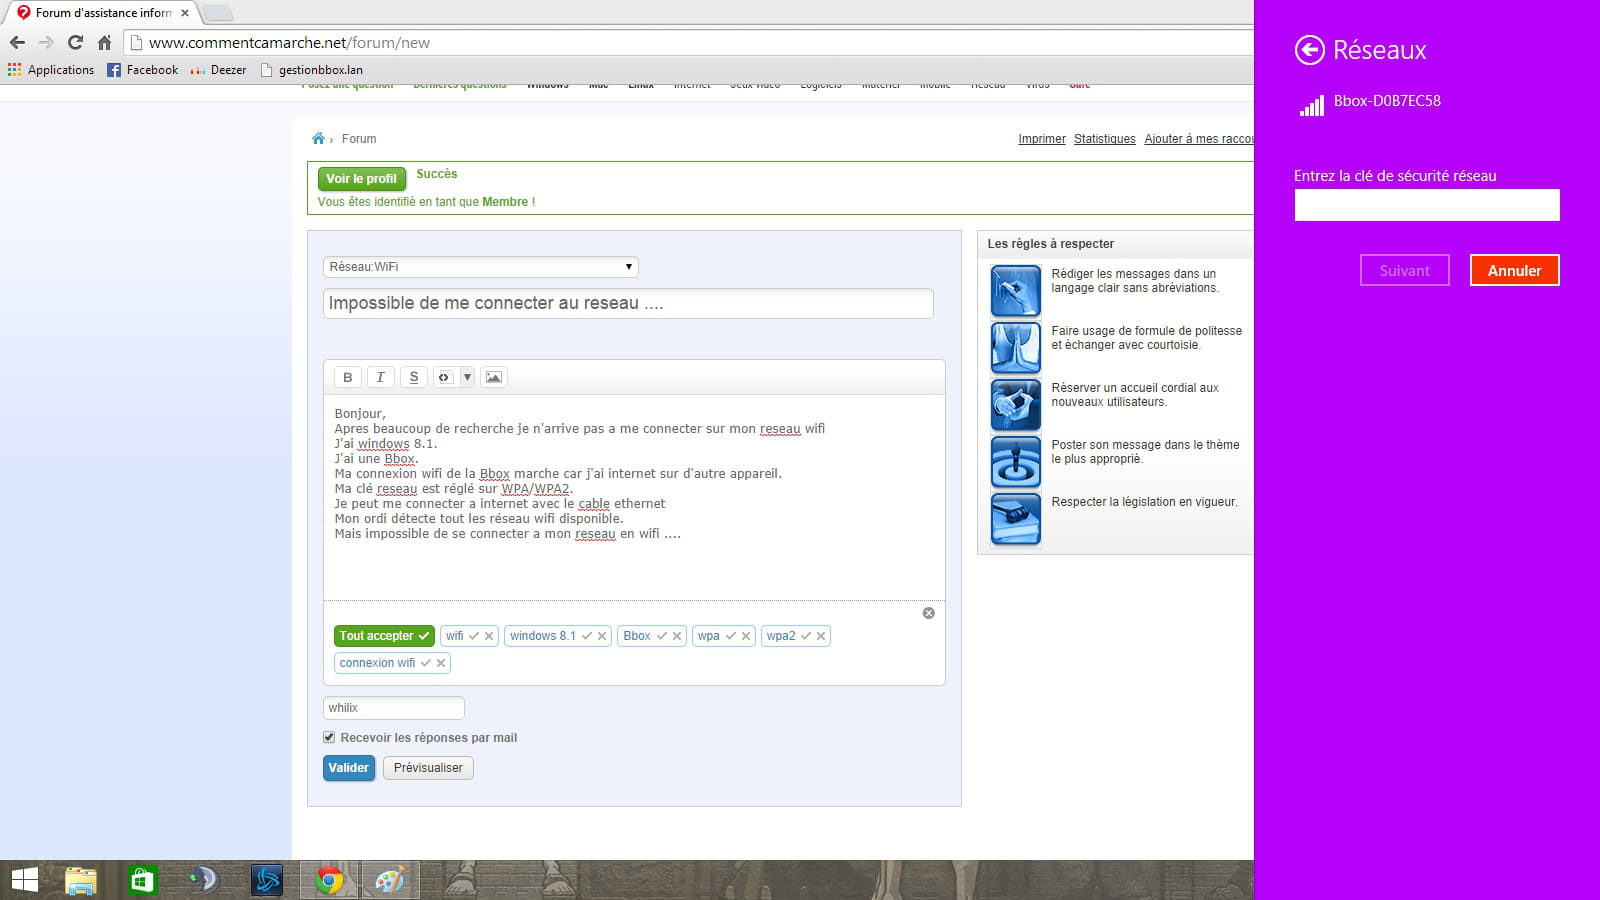Viewport: 1600px width, 900px height.
Task: Apply italic formatting in editor toolbar
Action: click(x=380, y=377)
